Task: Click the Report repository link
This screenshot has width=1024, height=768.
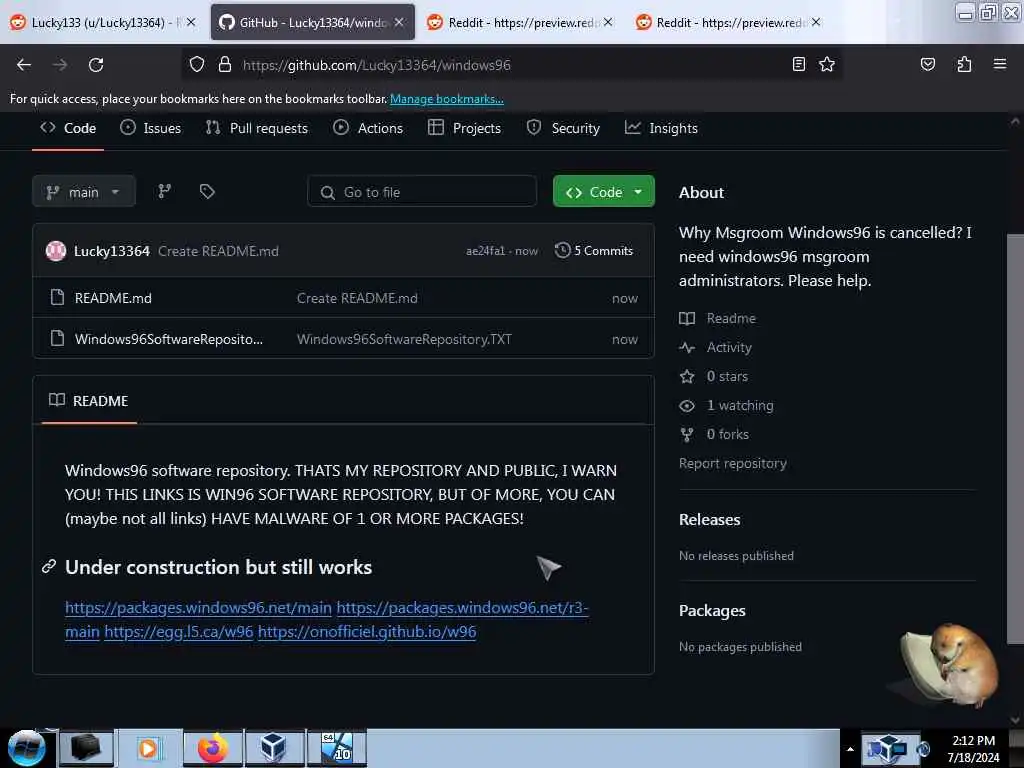Action: pyautogui.click(x=733, y=463)
